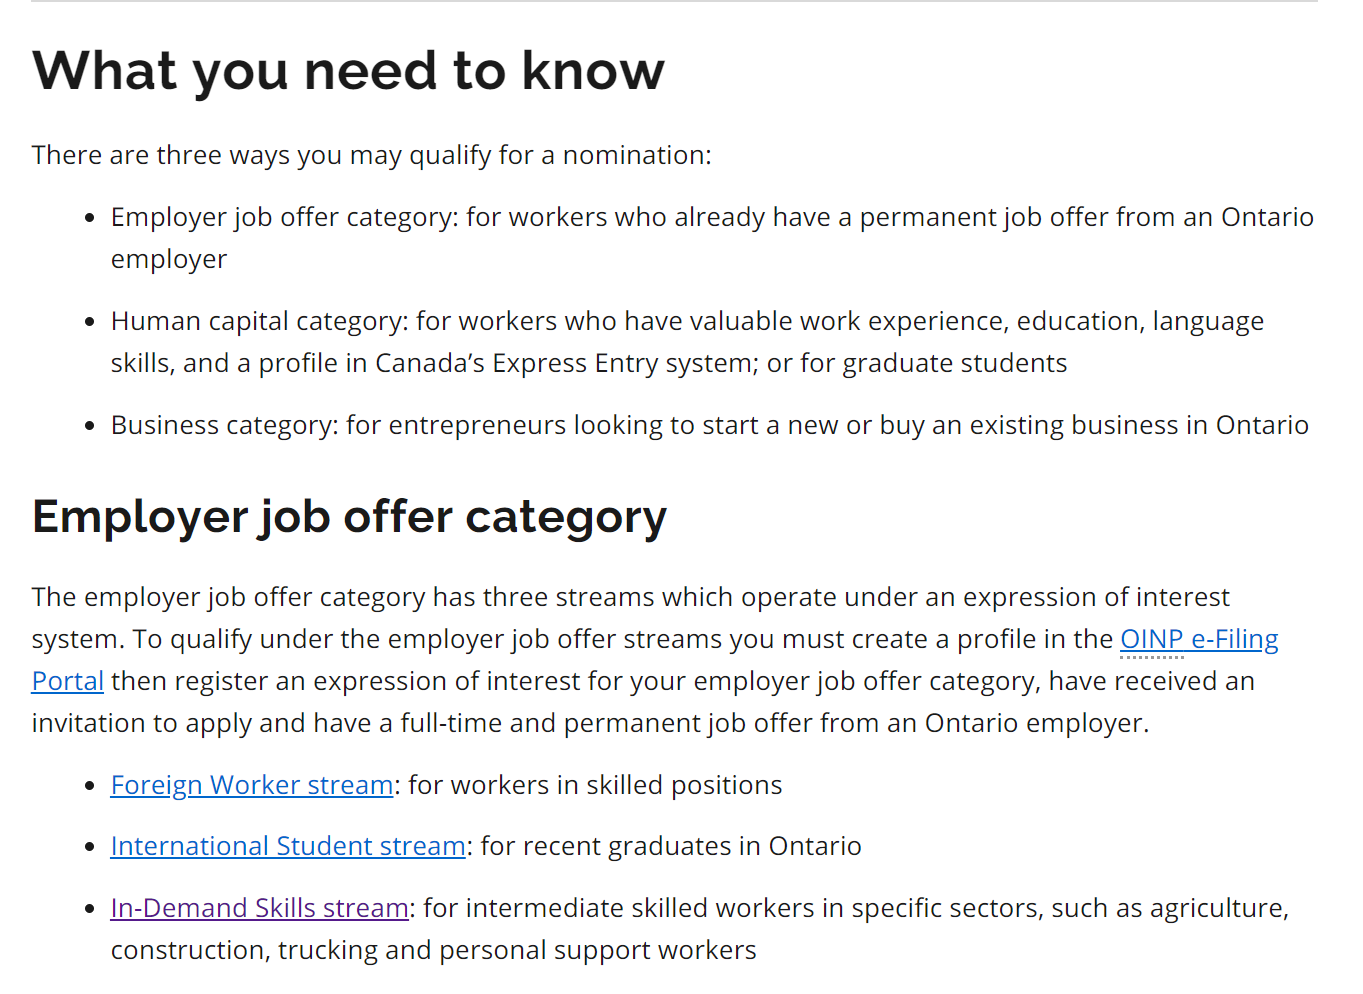Click bullet about permanent job offer from Ontario employer

(x=712, y=238)
